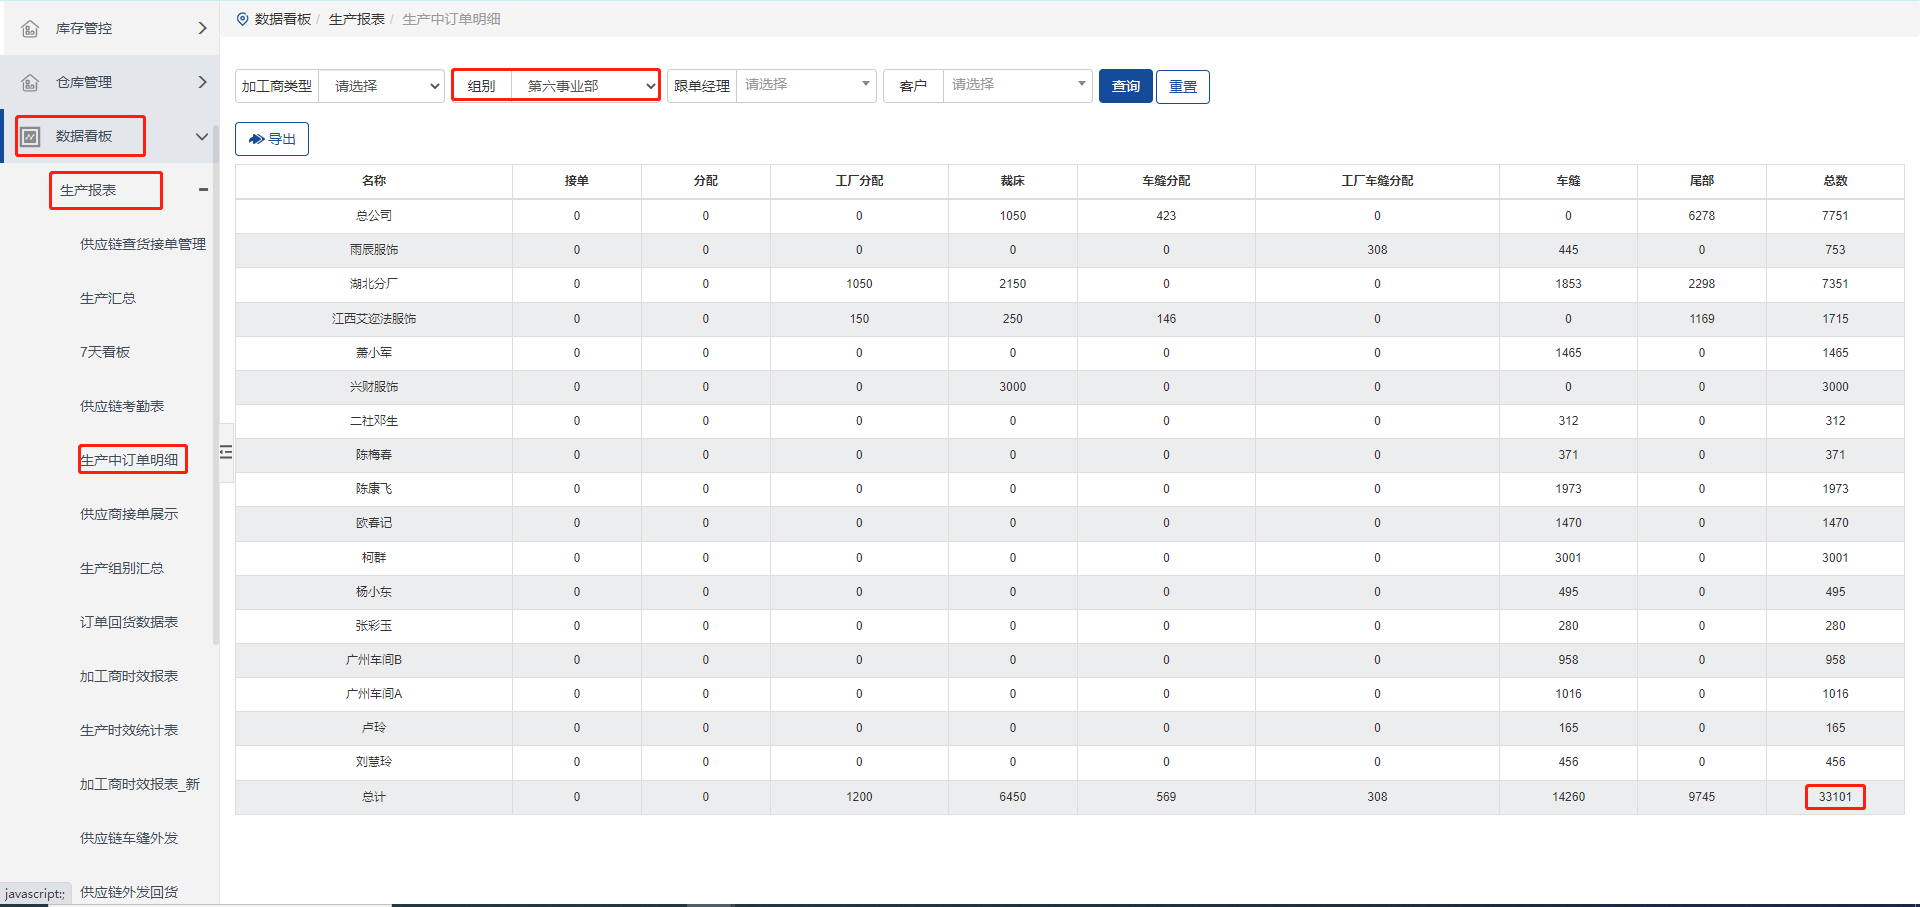Expand the 库存管控 menu arrow

pyautogui.click(x=202, y=28)
